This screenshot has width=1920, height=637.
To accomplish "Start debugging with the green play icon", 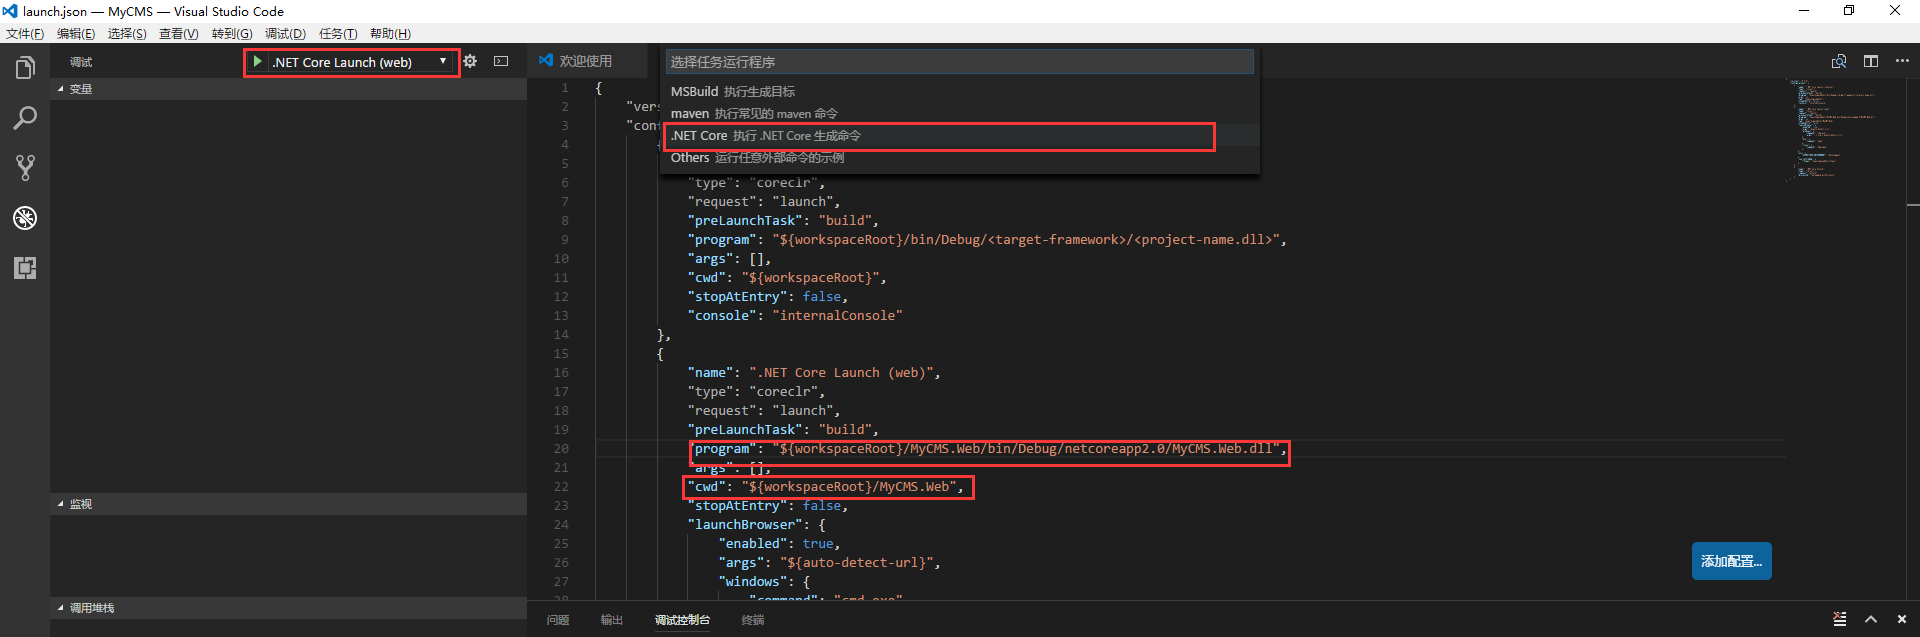I will pos(257,62).
